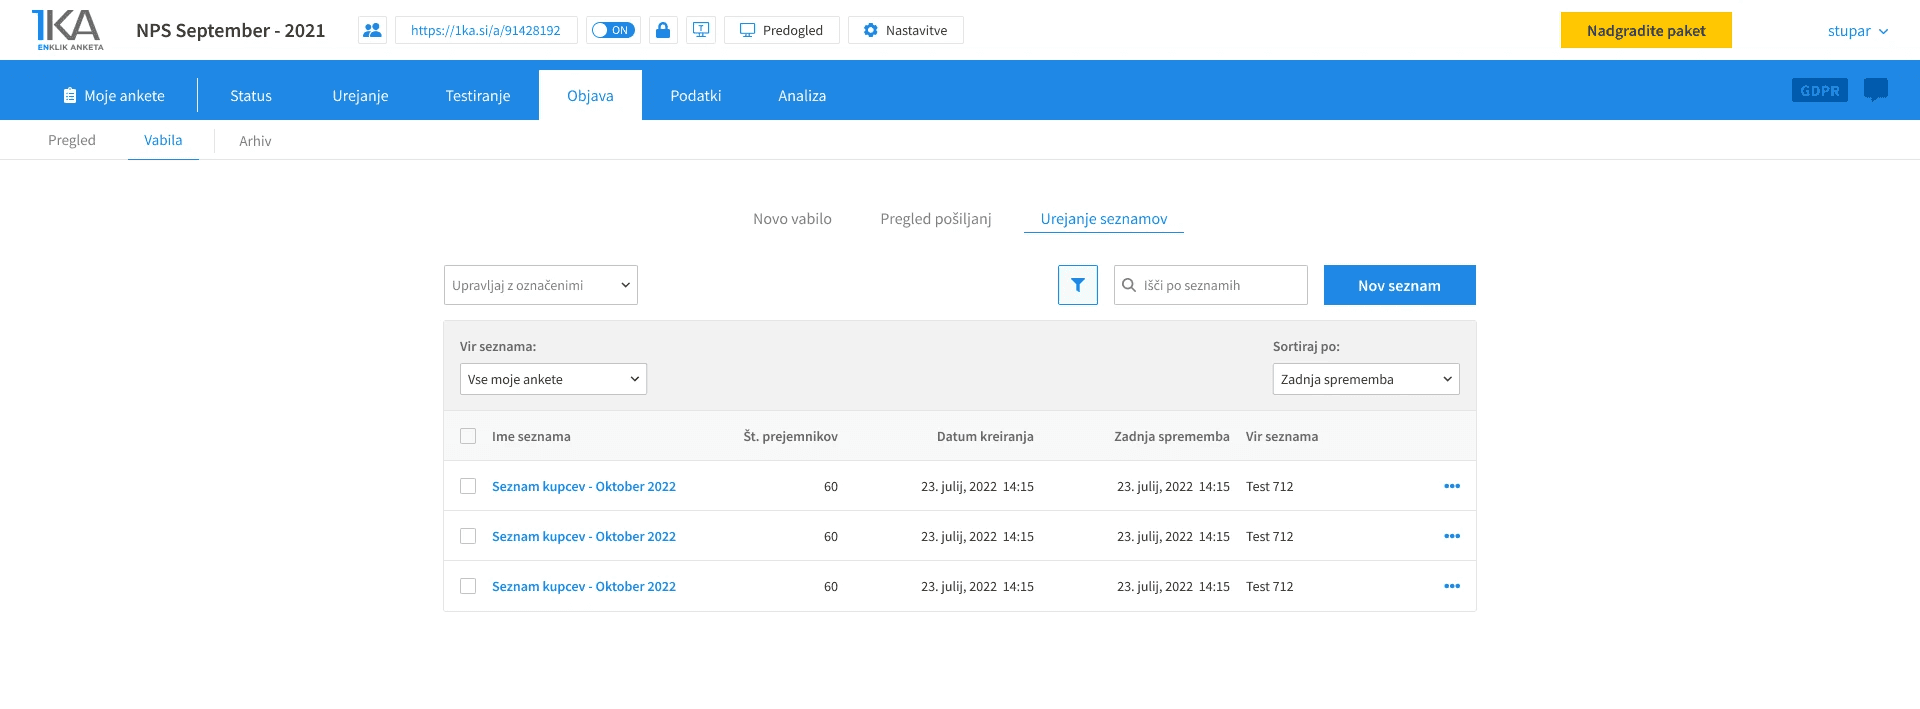Check the third Seznam kupcev row checkbox
1920x709 pixels.
click(x=468, y=586)
